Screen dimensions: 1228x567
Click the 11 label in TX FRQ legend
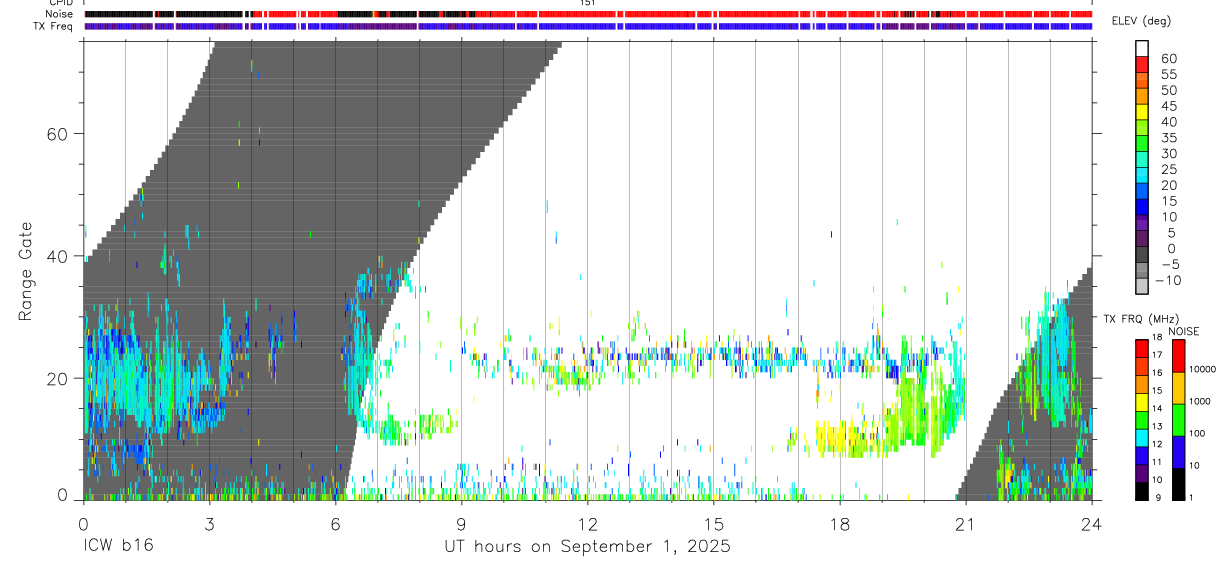click(1156, 463)
